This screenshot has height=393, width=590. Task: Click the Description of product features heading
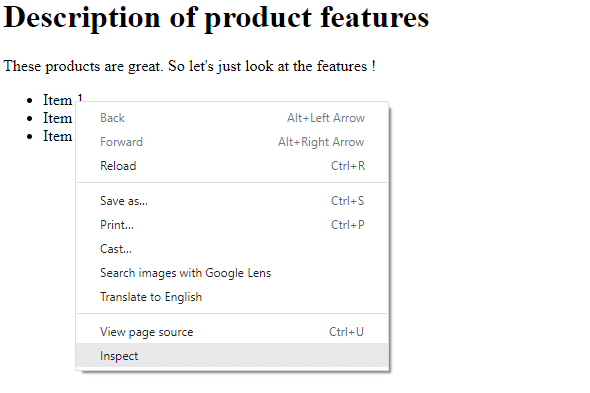tap(216, 17)
